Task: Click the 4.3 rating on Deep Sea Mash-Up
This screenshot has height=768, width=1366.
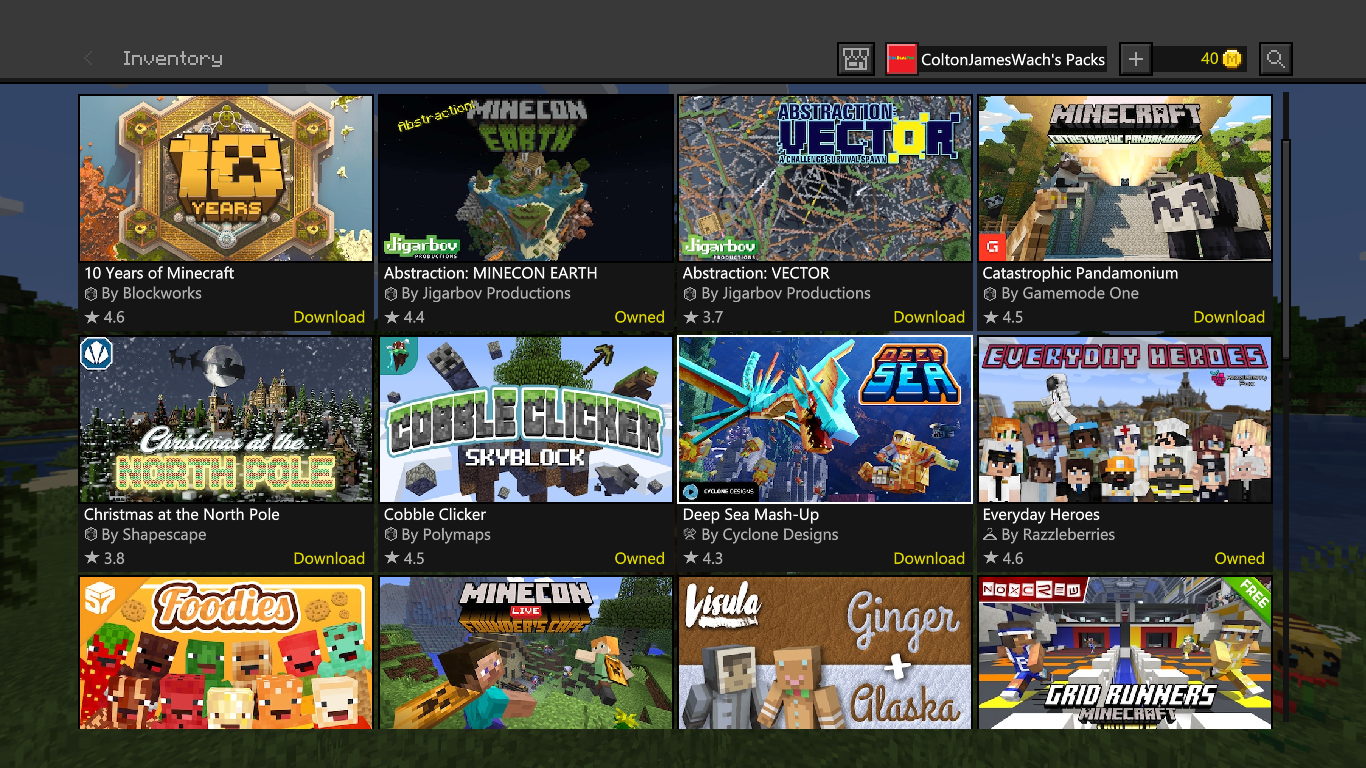Action: 713,559
